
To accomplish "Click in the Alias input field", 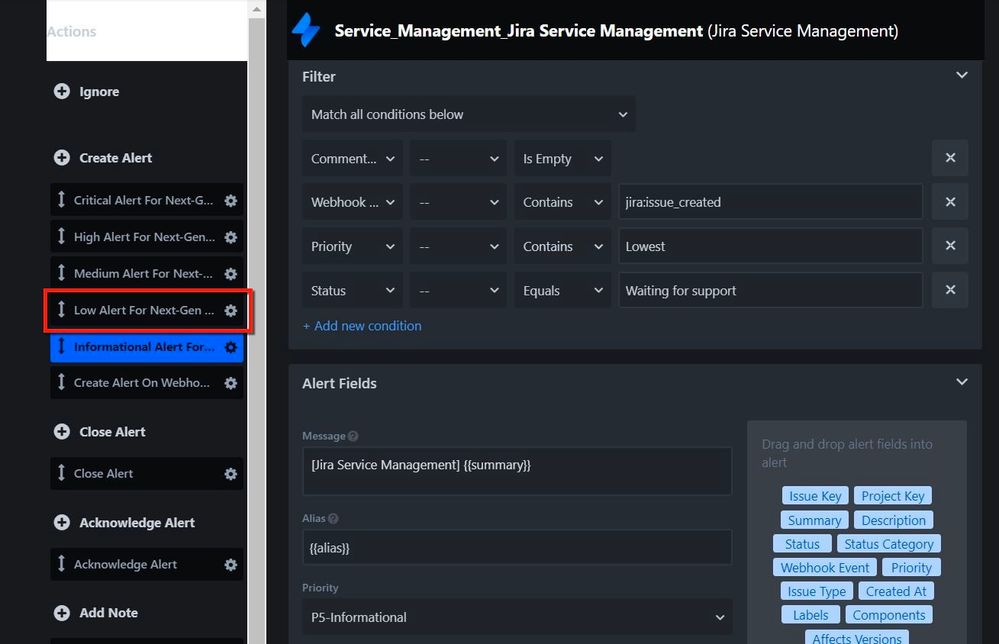I will coord(517,548).
